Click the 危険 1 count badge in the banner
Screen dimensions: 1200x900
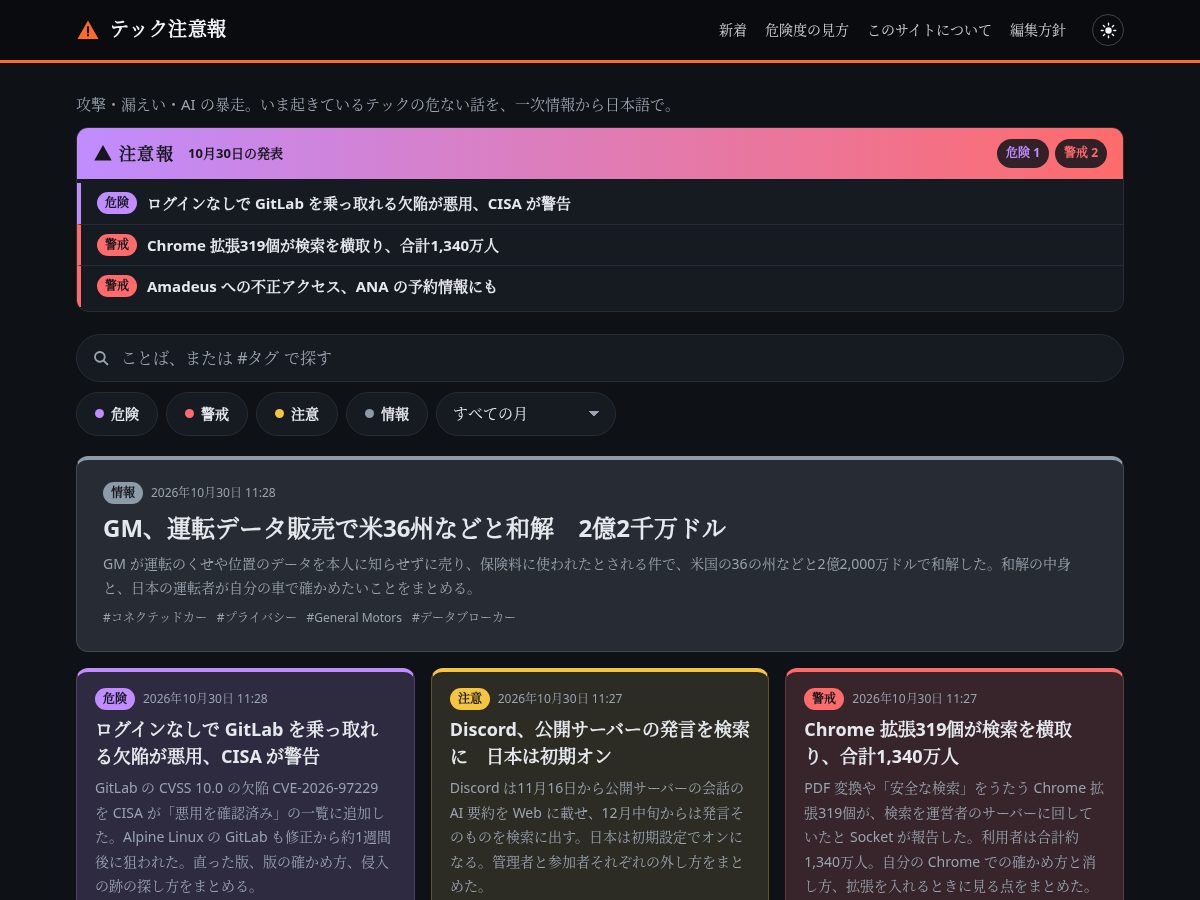[x=1023, y=153]
